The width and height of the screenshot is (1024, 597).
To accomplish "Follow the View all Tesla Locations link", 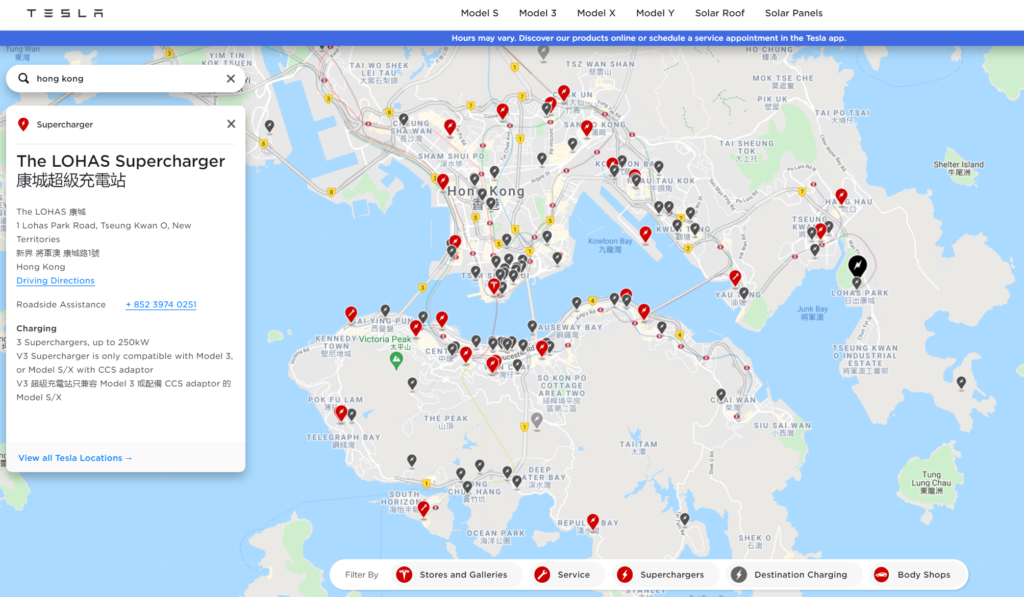I will coord(75,458).
